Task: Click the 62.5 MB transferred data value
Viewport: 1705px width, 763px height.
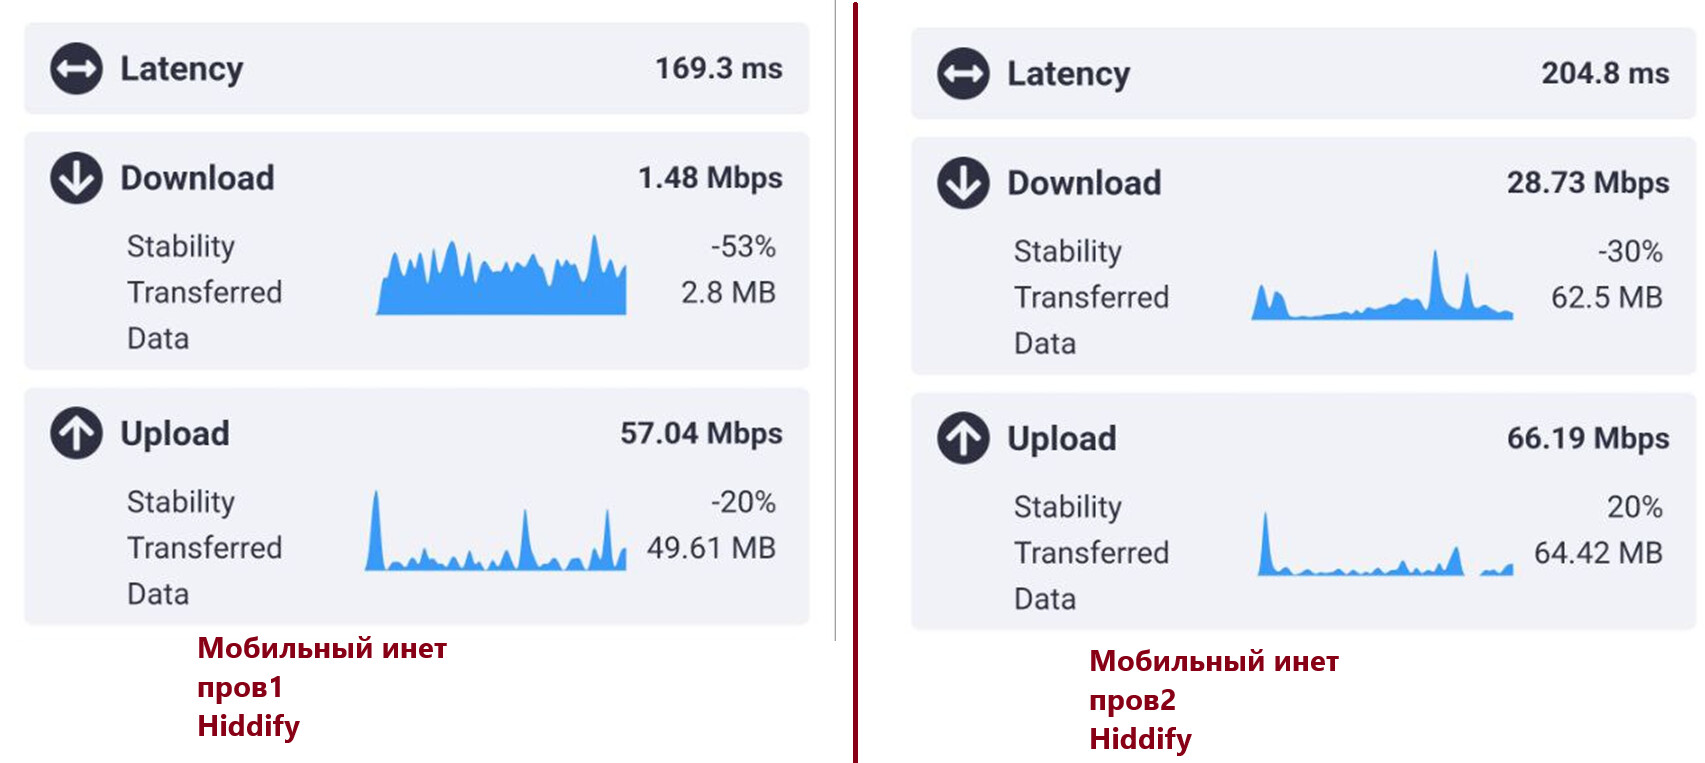Action: [x=1606, y=297]
